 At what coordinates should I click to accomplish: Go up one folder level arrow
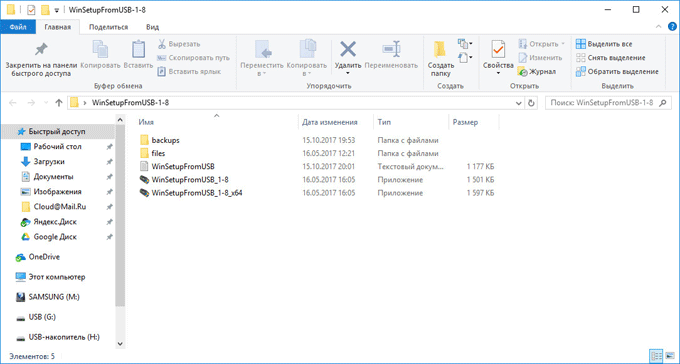pyautogui.click(x=59, y=103)
